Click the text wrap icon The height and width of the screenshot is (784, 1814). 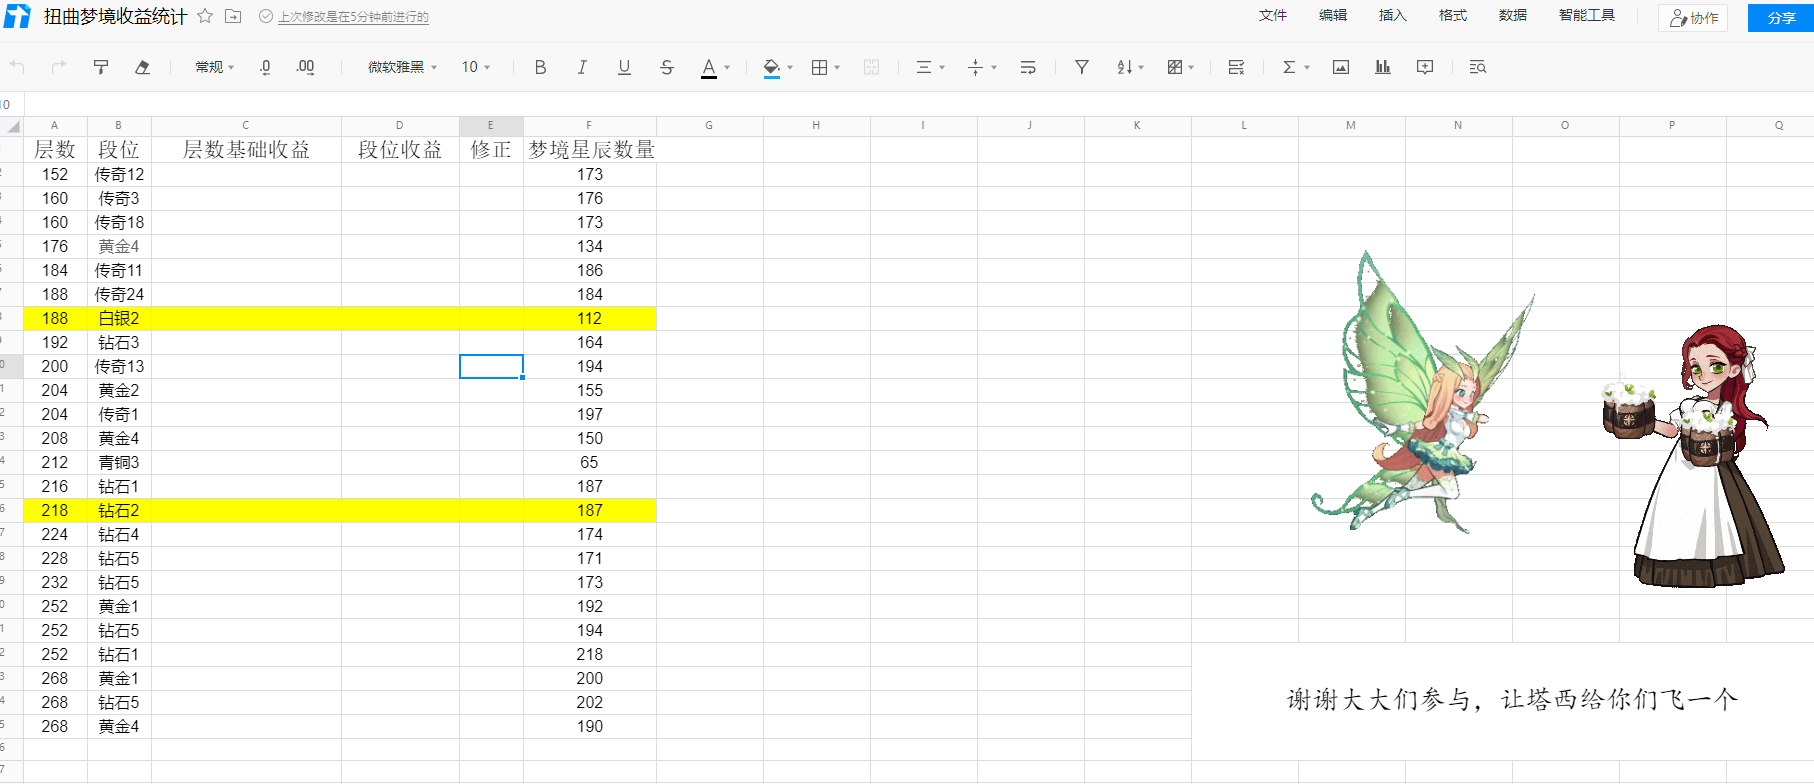click(1028, 67)
